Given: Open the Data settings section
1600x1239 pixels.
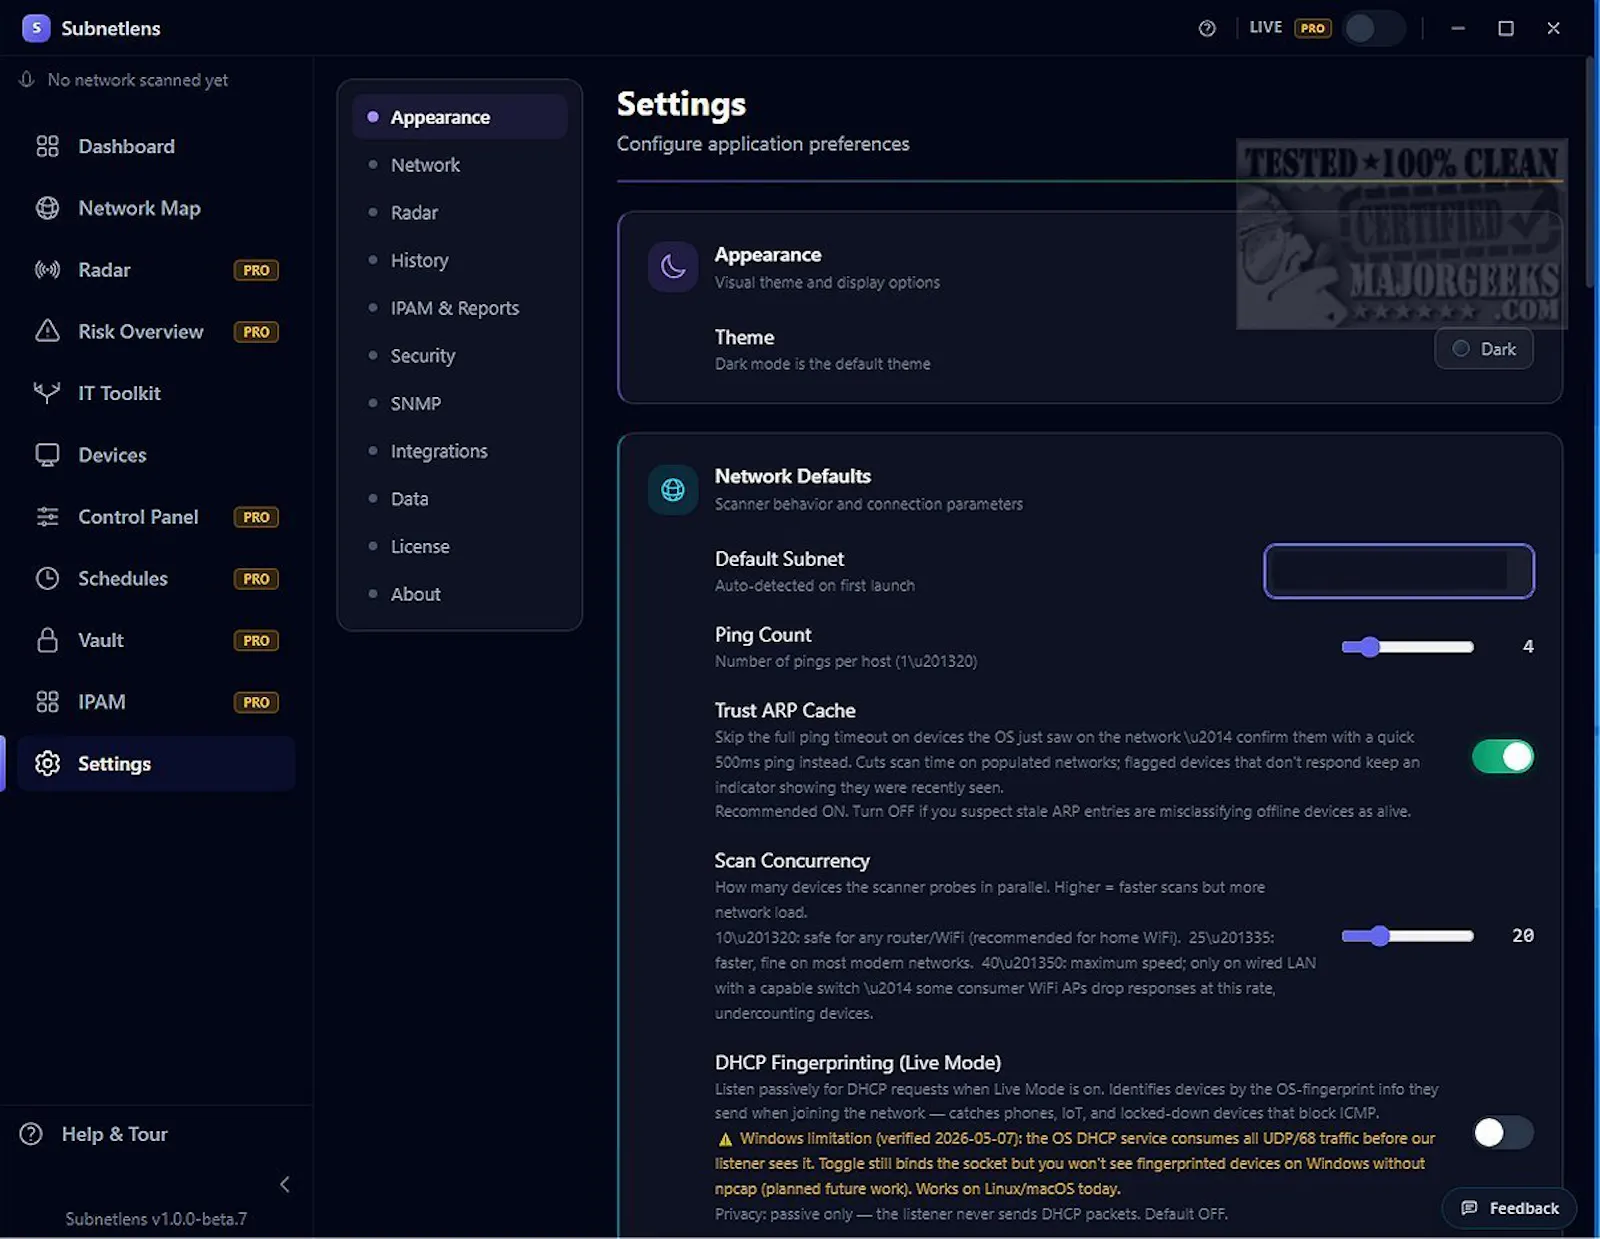Looking at the screenshot, I should 460,499.
